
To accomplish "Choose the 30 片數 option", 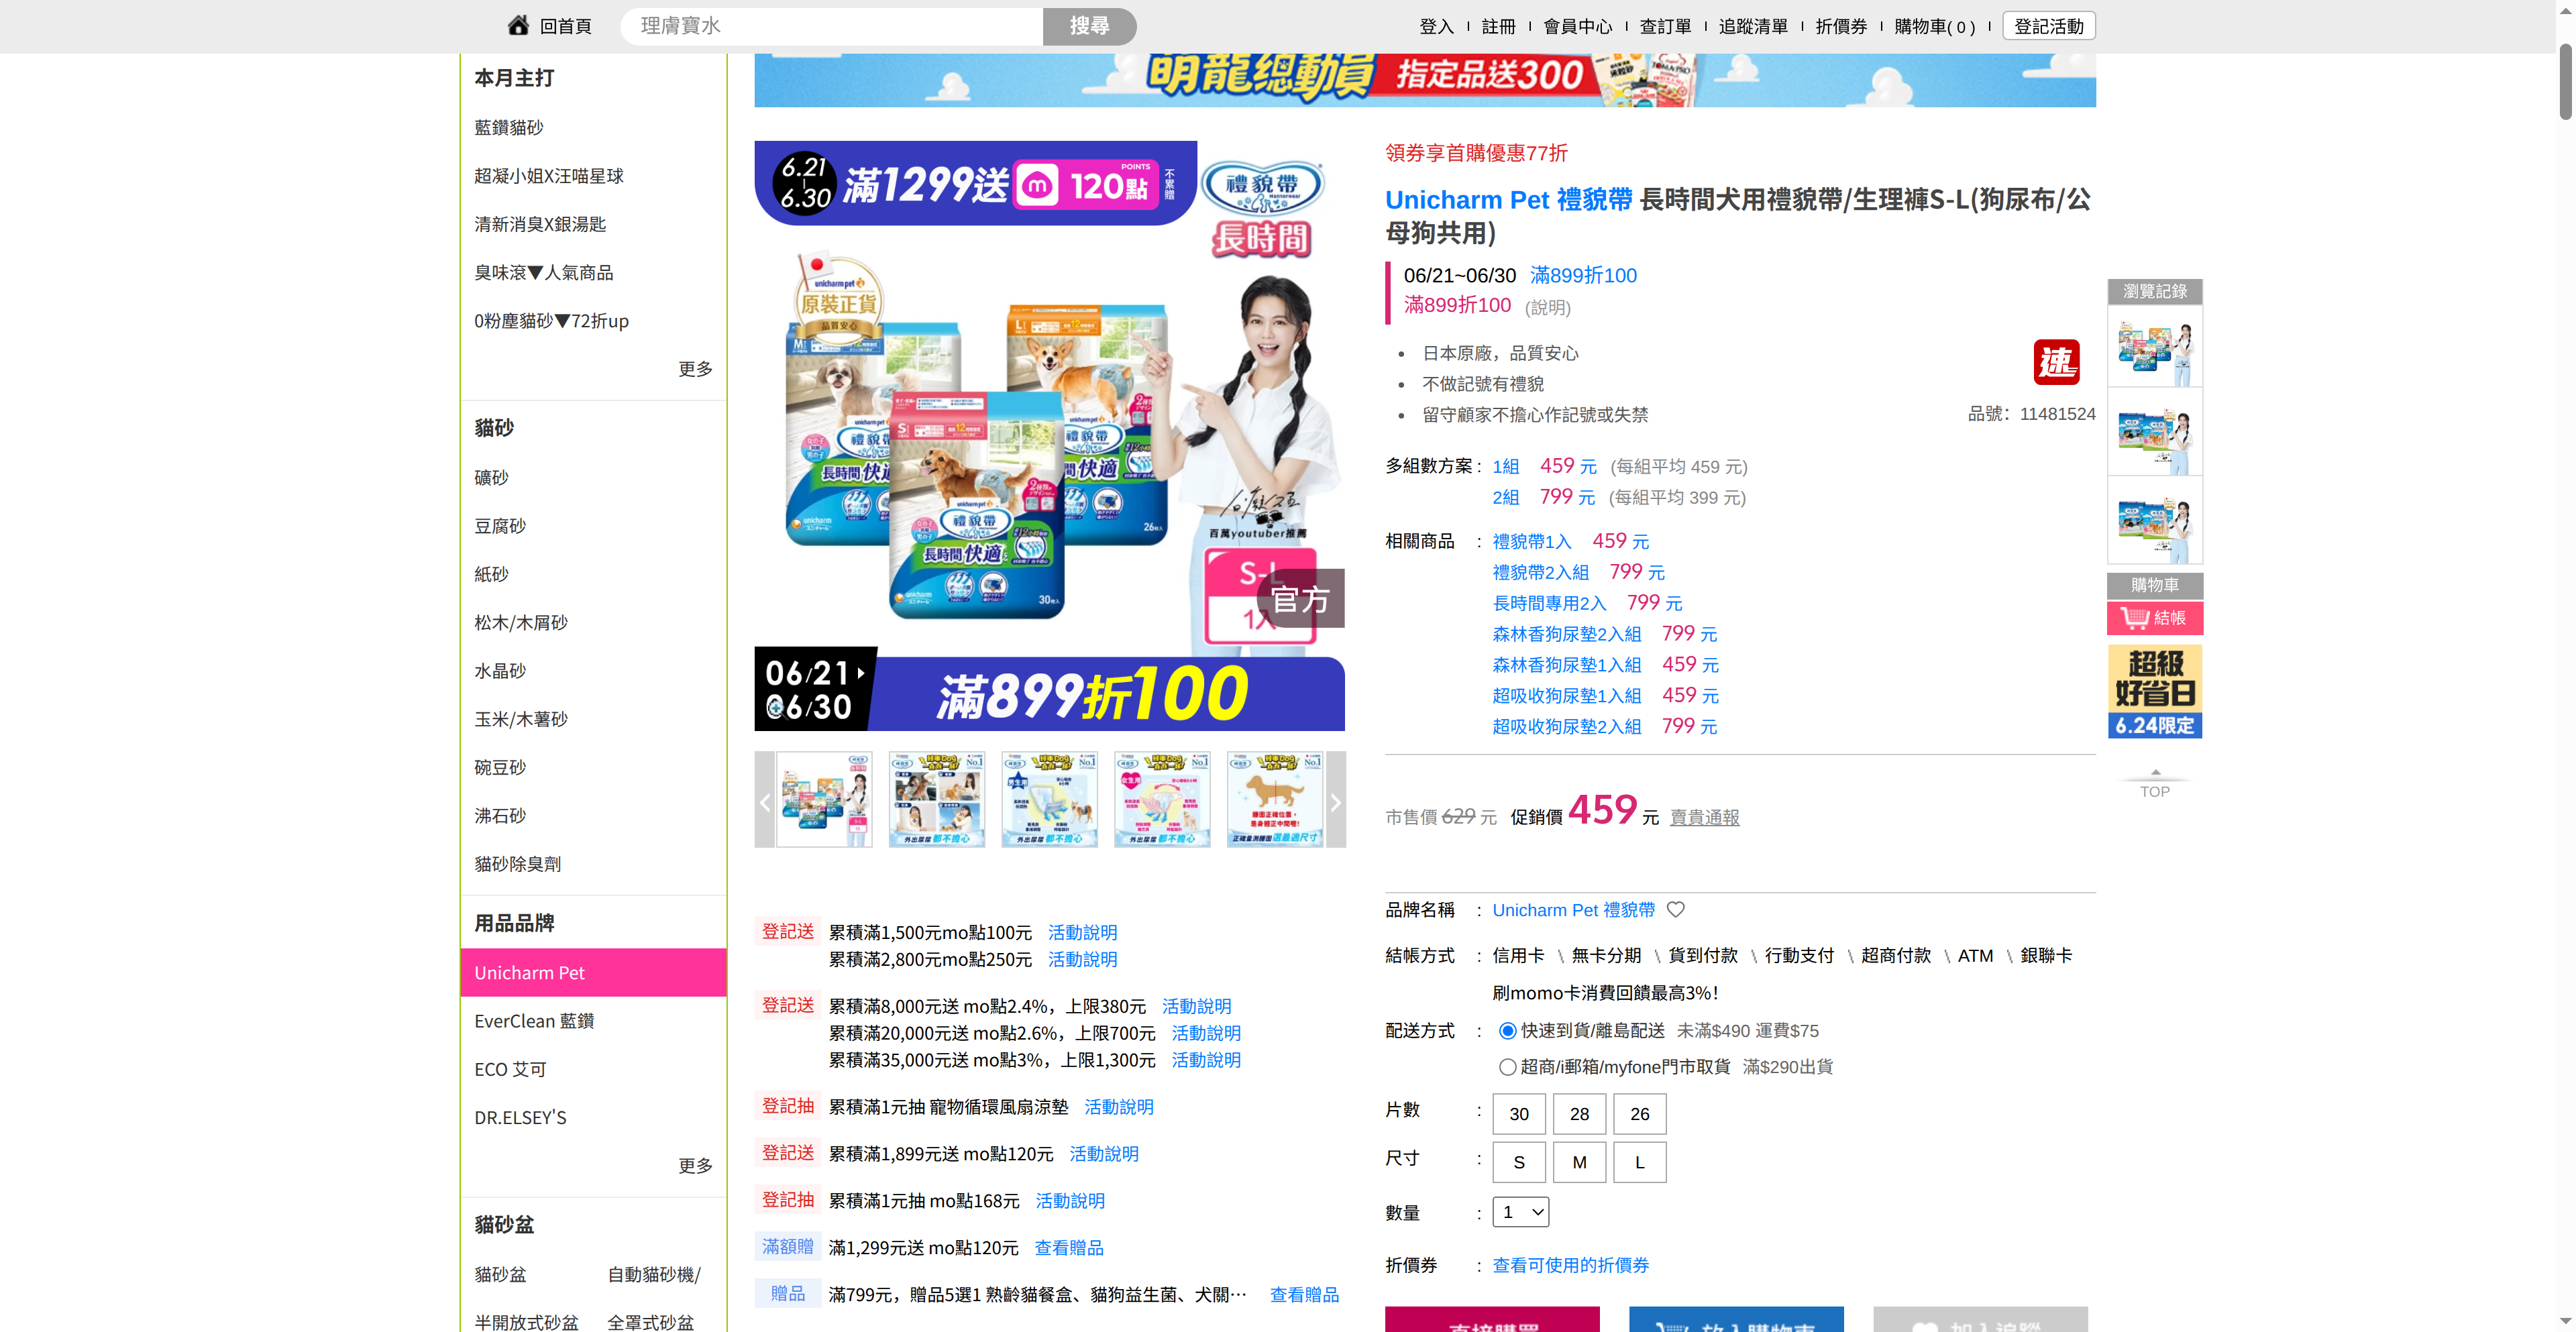I will 1519,1113.
